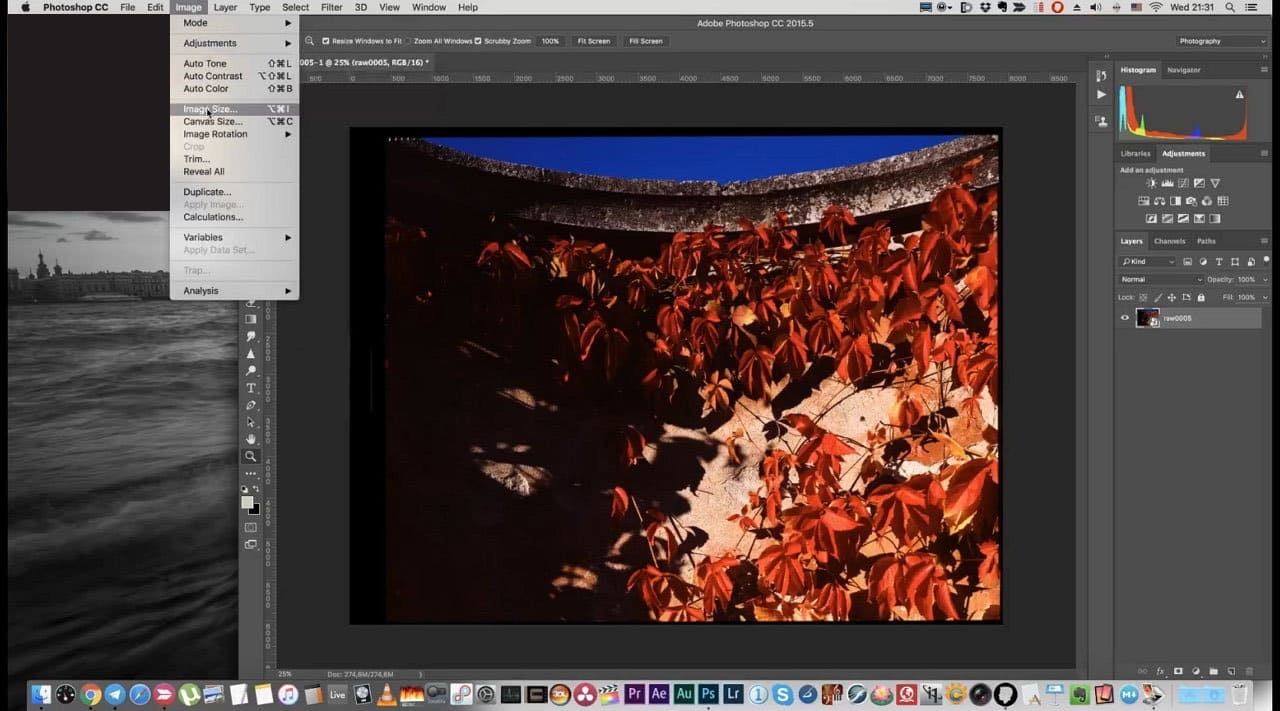Toggle the layer filter on/off switch

[1266, 260]
